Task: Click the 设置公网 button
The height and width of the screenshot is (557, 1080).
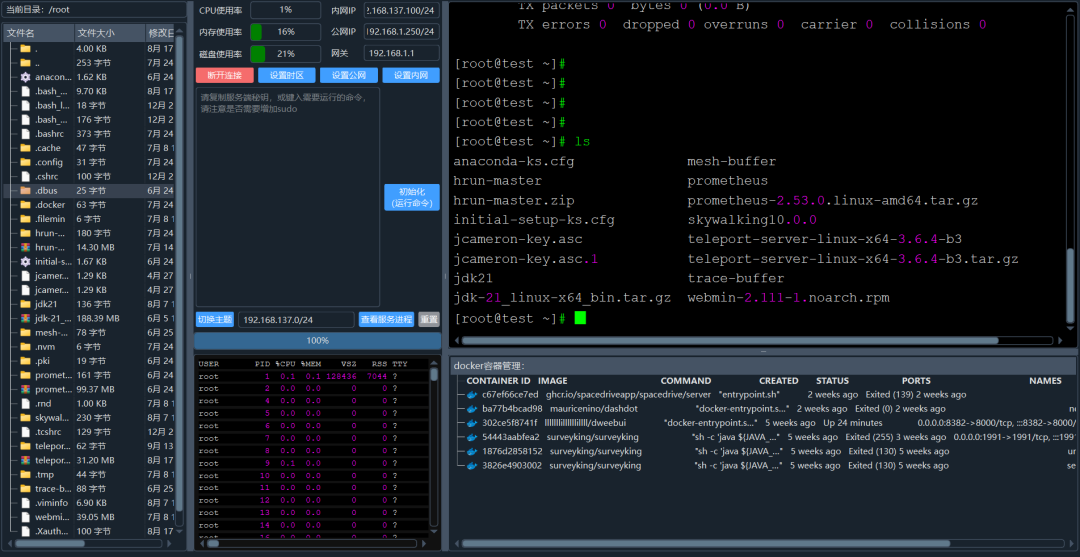Action: (349, 75)
